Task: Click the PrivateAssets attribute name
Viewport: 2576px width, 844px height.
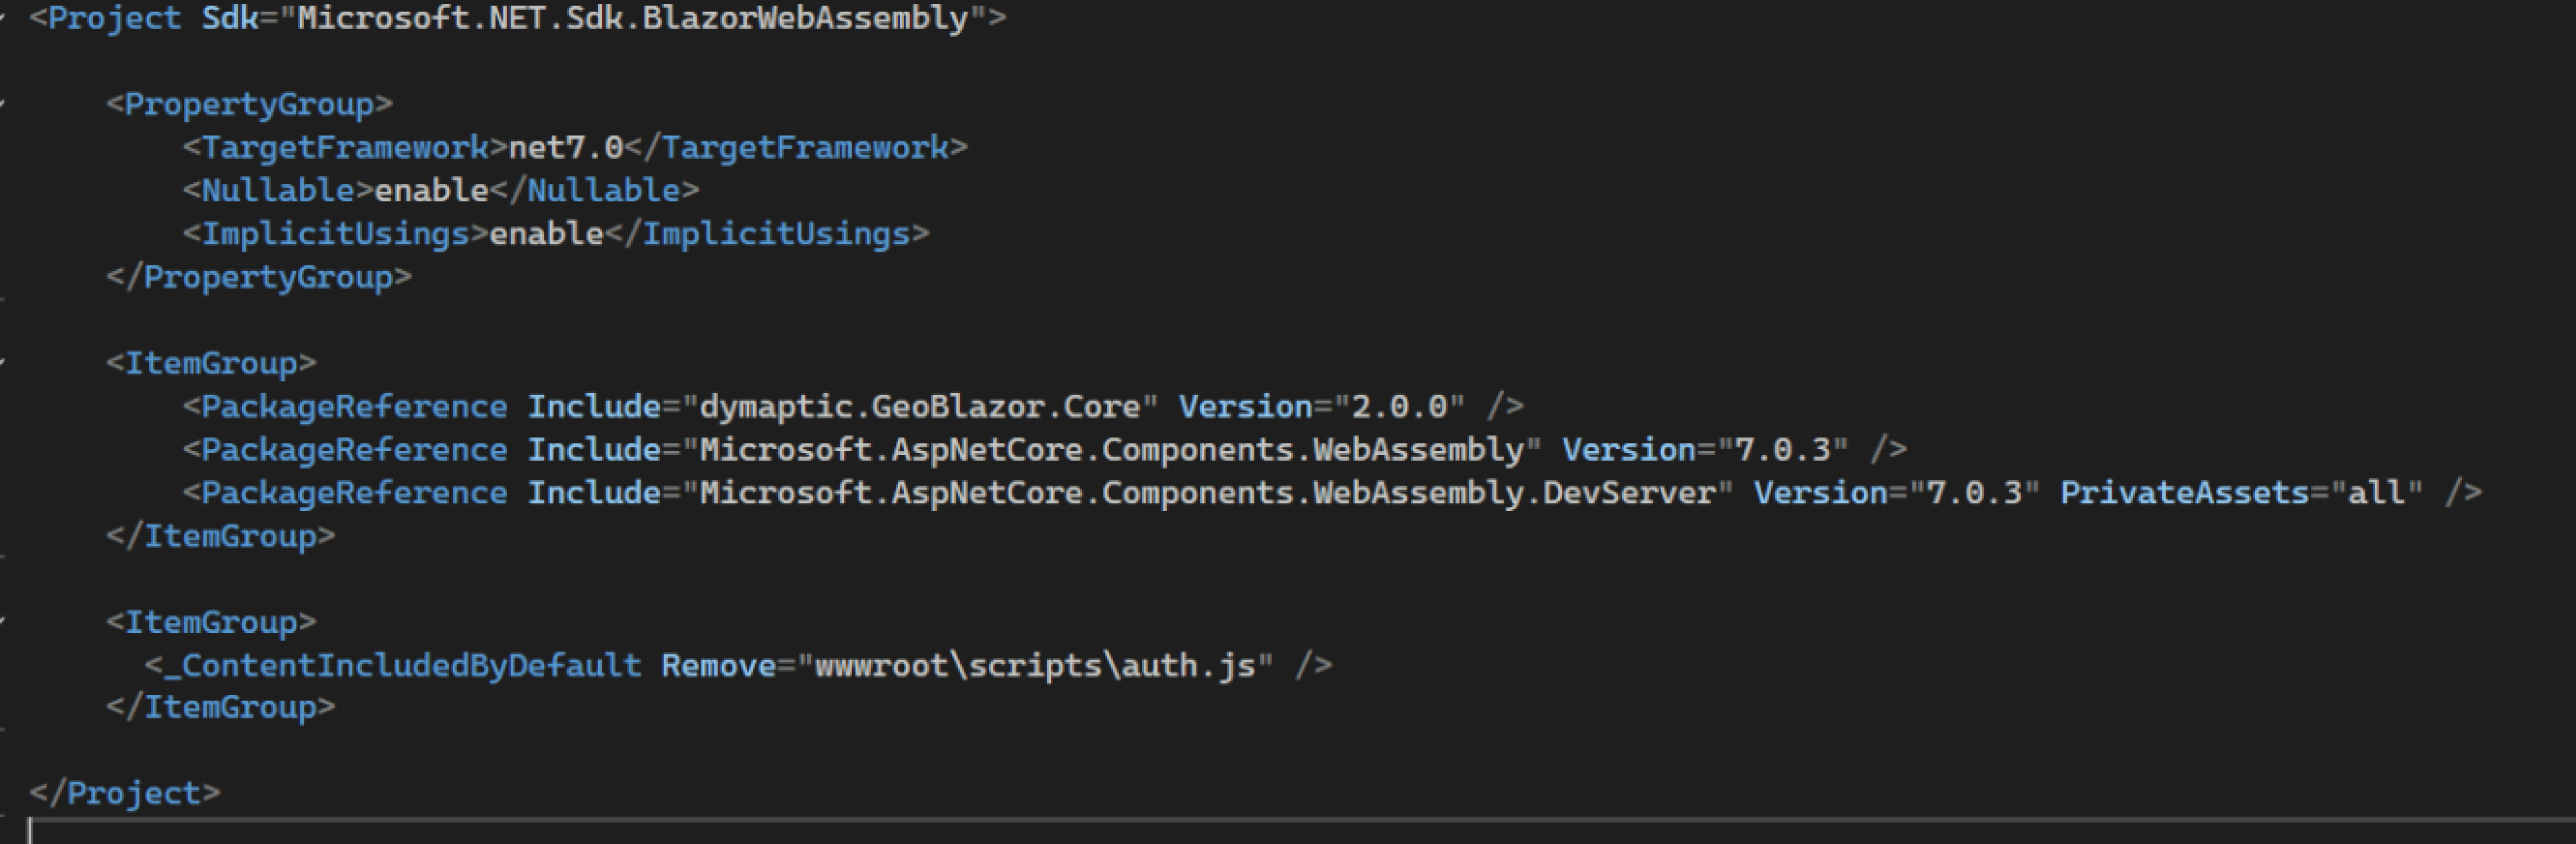Action: (2185, 493)
